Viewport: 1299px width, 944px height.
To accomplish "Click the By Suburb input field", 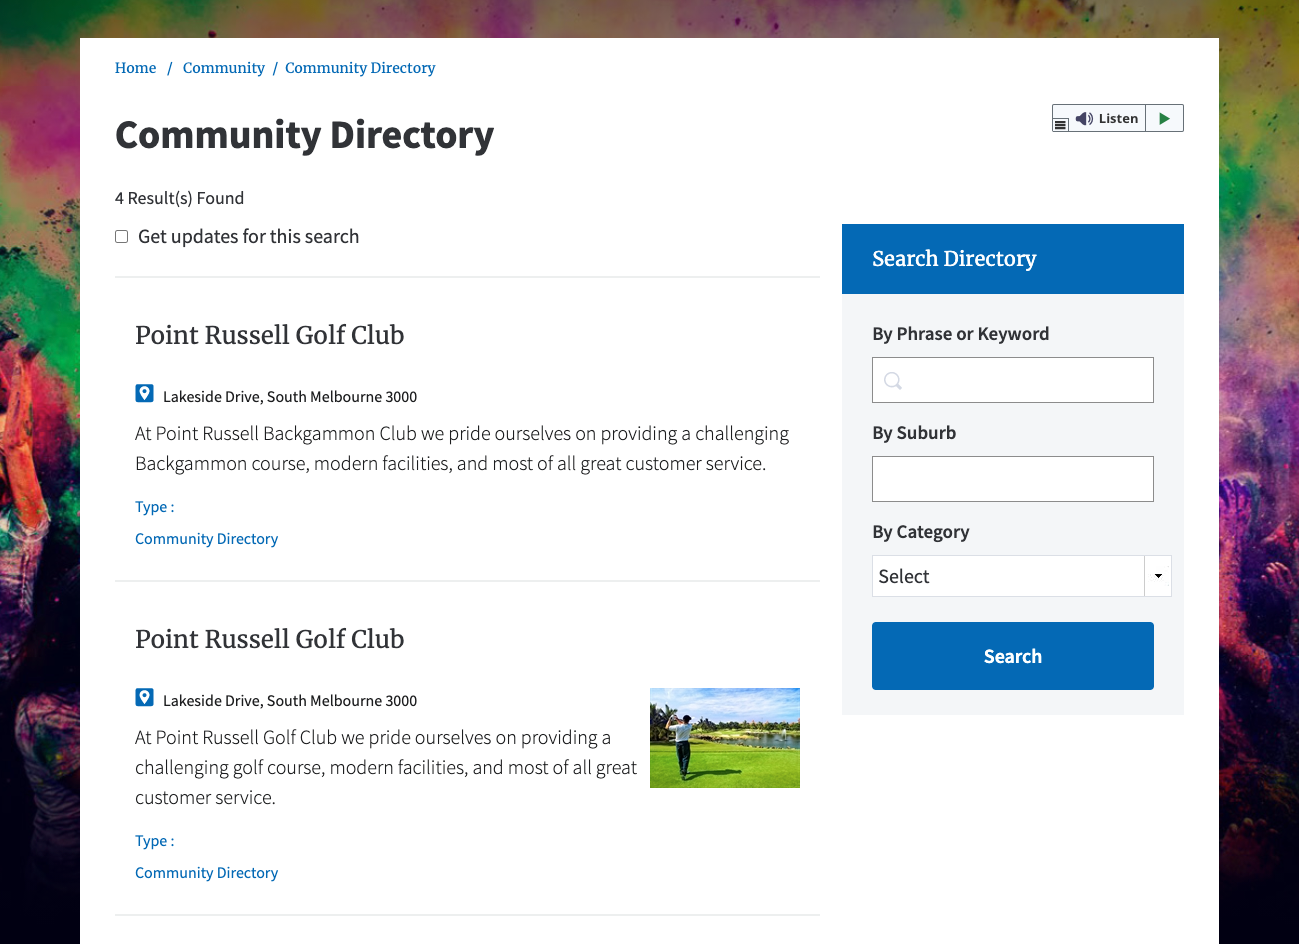I will coord(1012,479).
